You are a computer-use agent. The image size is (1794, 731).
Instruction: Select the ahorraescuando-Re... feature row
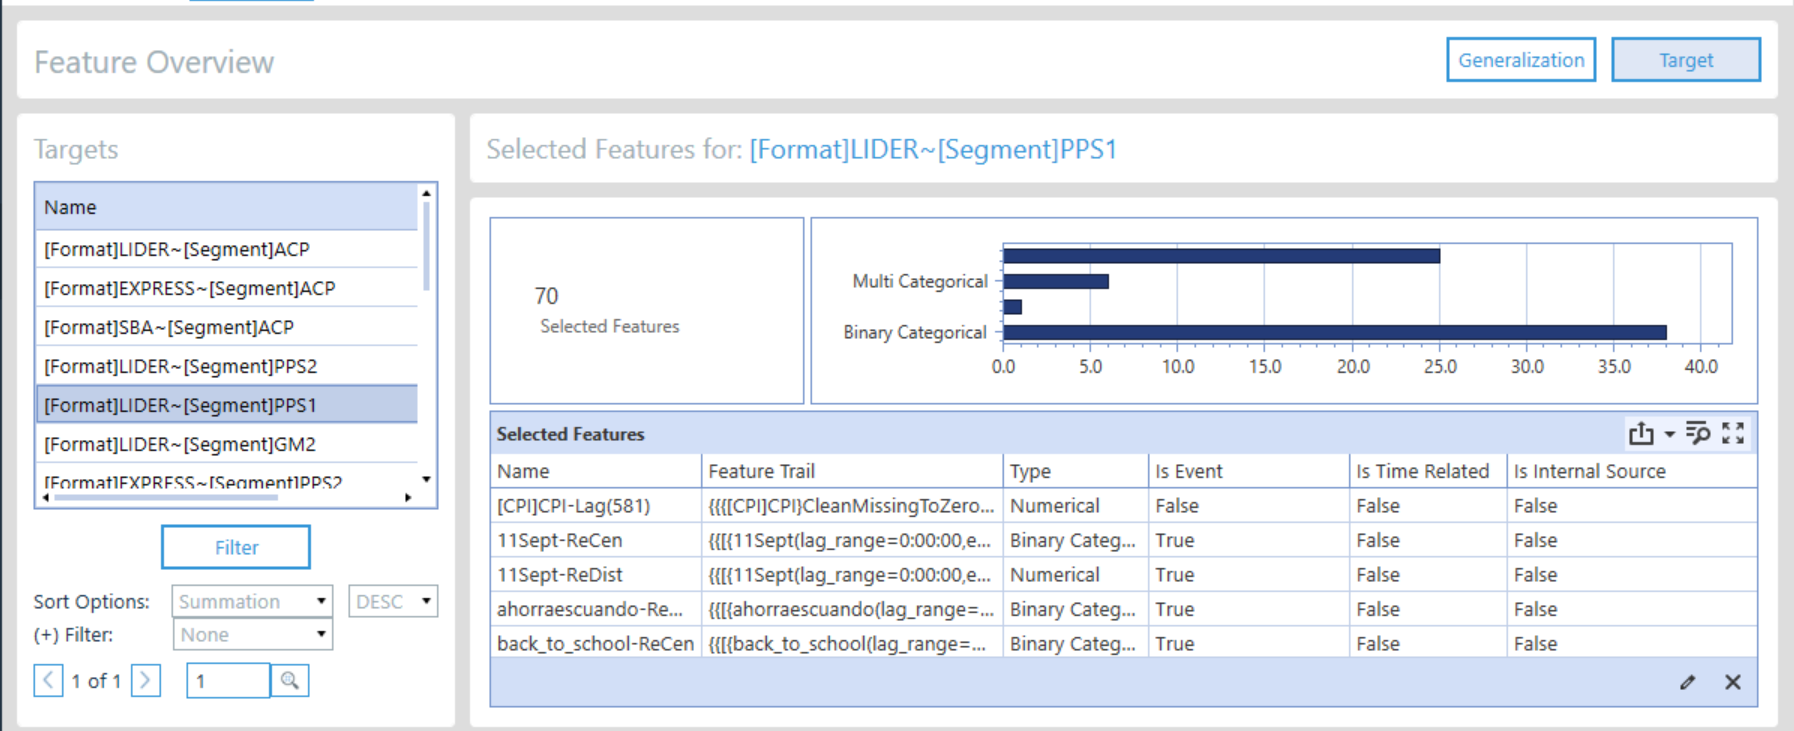pyautogui.click(x=1124, y=609)
